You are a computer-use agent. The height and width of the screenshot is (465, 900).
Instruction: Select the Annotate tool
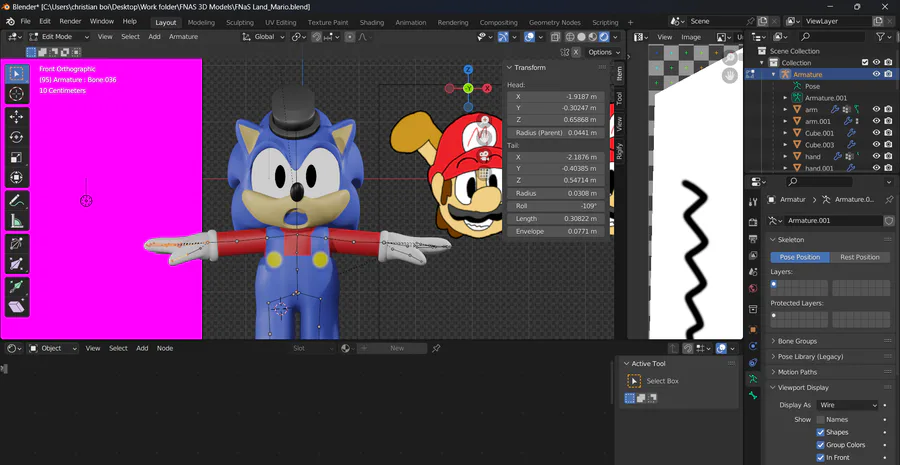pyautogui.click(x=17, y=201)
